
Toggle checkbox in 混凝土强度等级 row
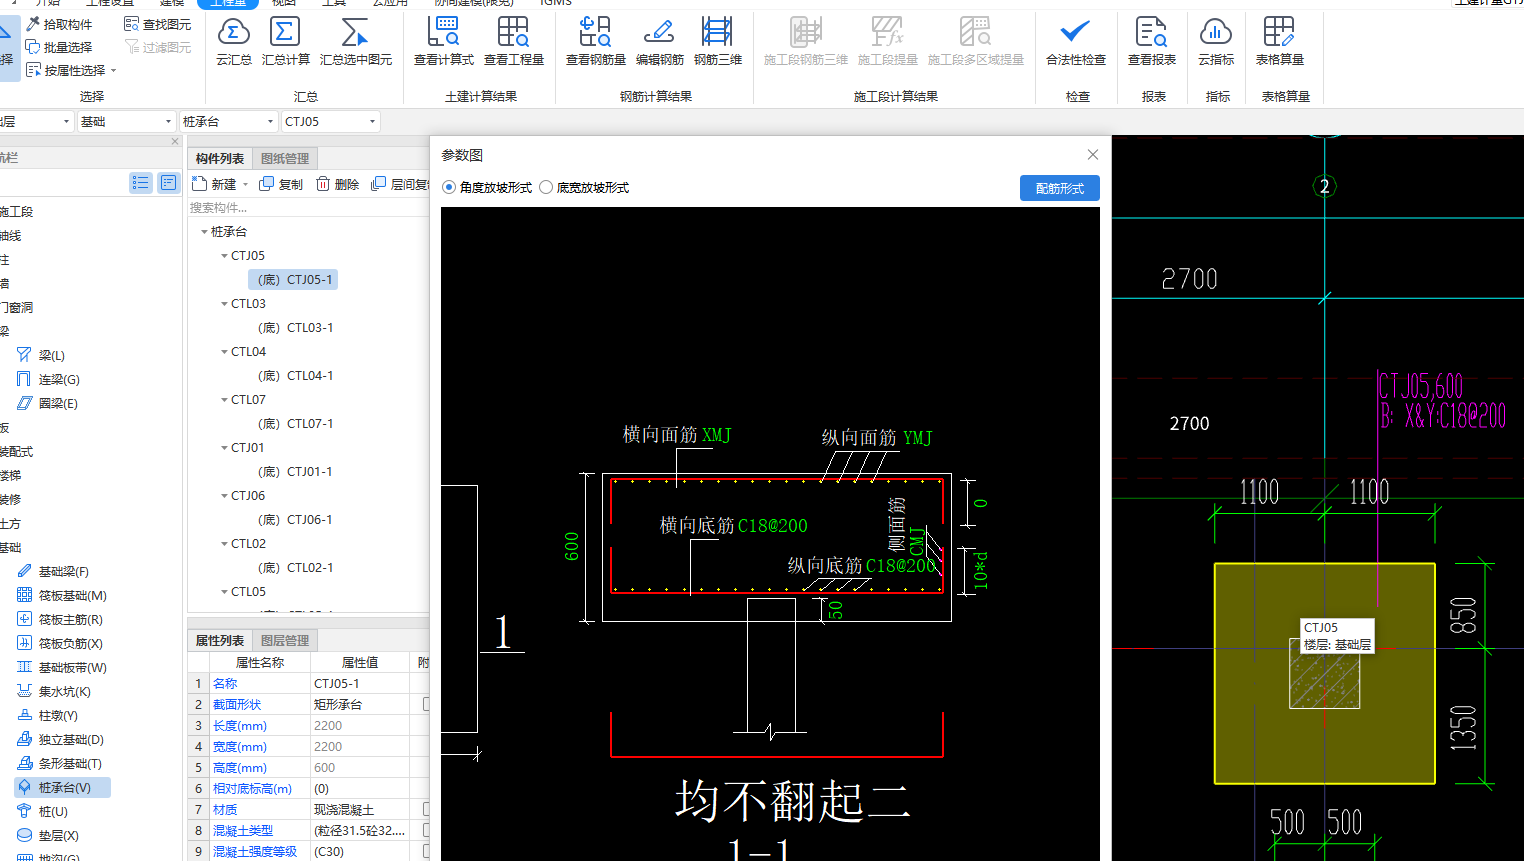point(426,851)
